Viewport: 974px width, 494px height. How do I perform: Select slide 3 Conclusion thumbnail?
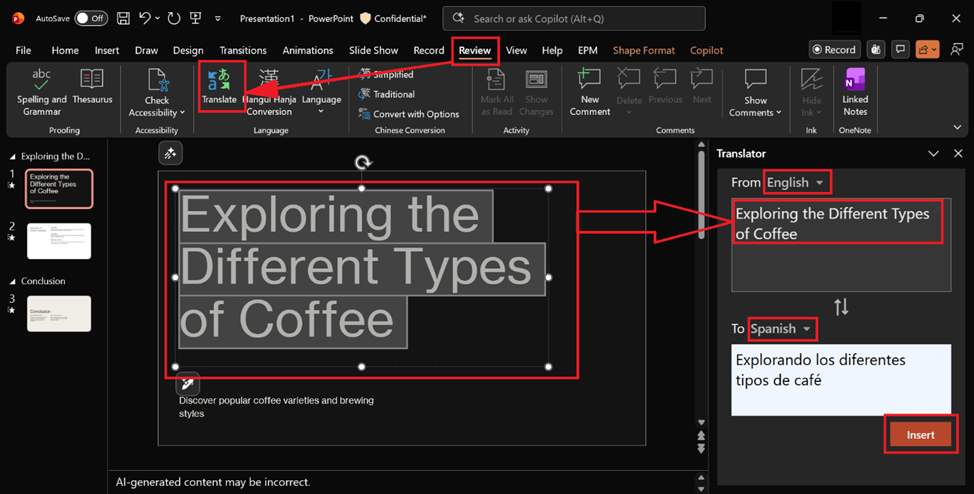click(59, 314)
